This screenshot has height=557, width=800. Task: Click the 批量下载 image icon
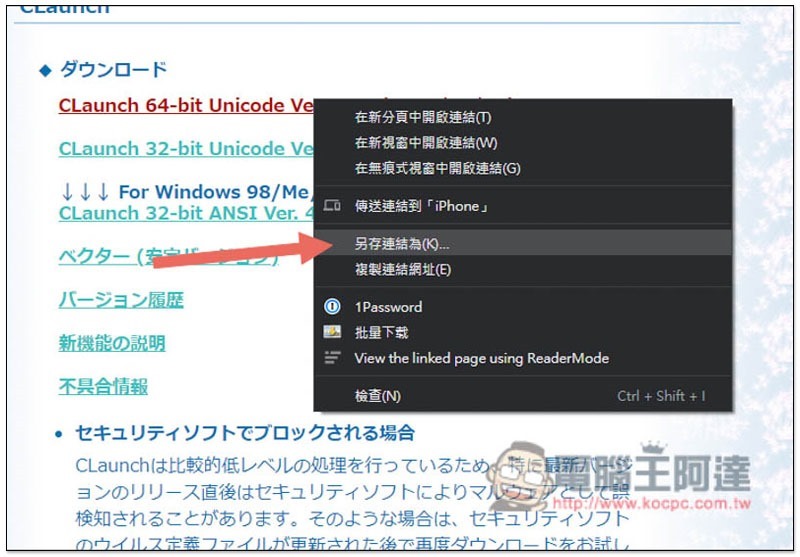pyautogui.click(x=332, y=332)
